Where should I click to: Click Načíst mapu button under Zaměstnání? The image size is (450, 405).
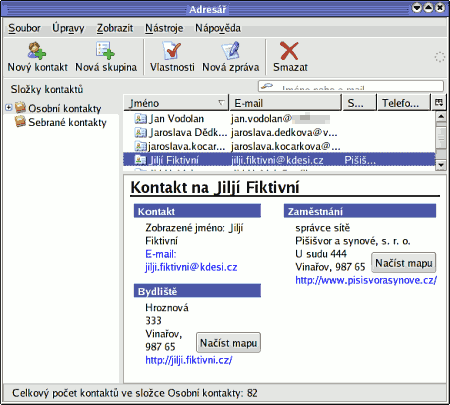pos(404,263)
